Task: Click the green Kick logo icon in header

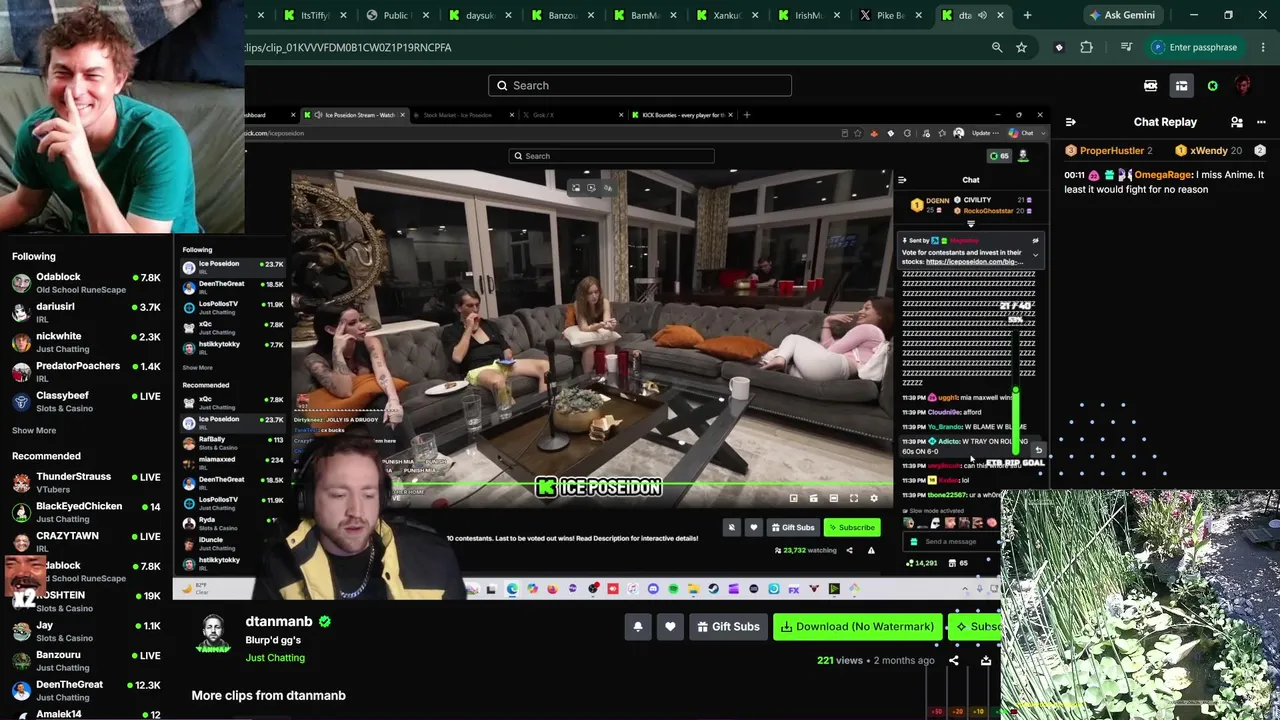Action: tap(1213, 86)
